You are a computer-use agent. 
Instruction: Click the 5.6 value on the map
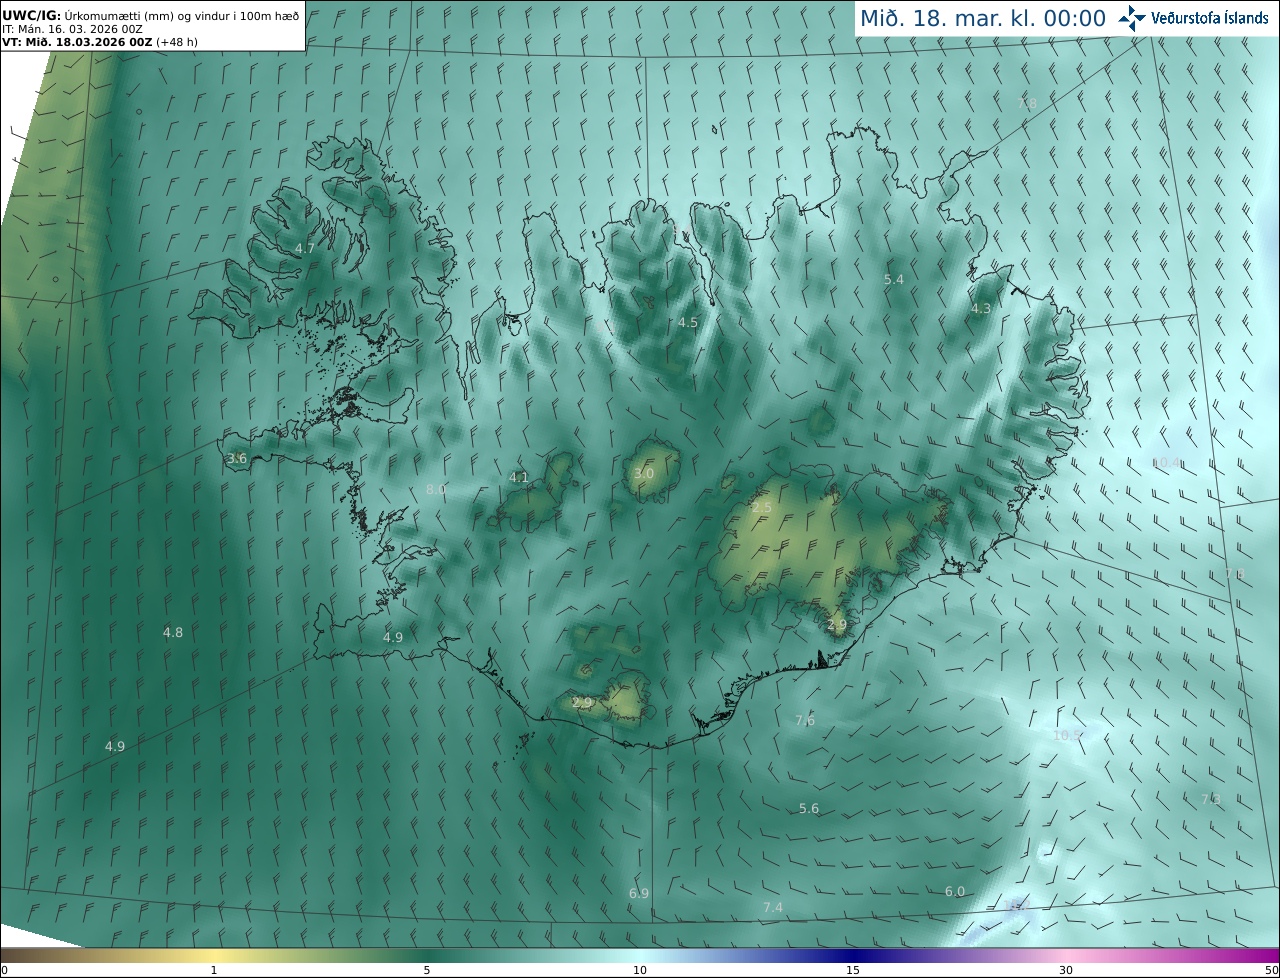(809, 808)
